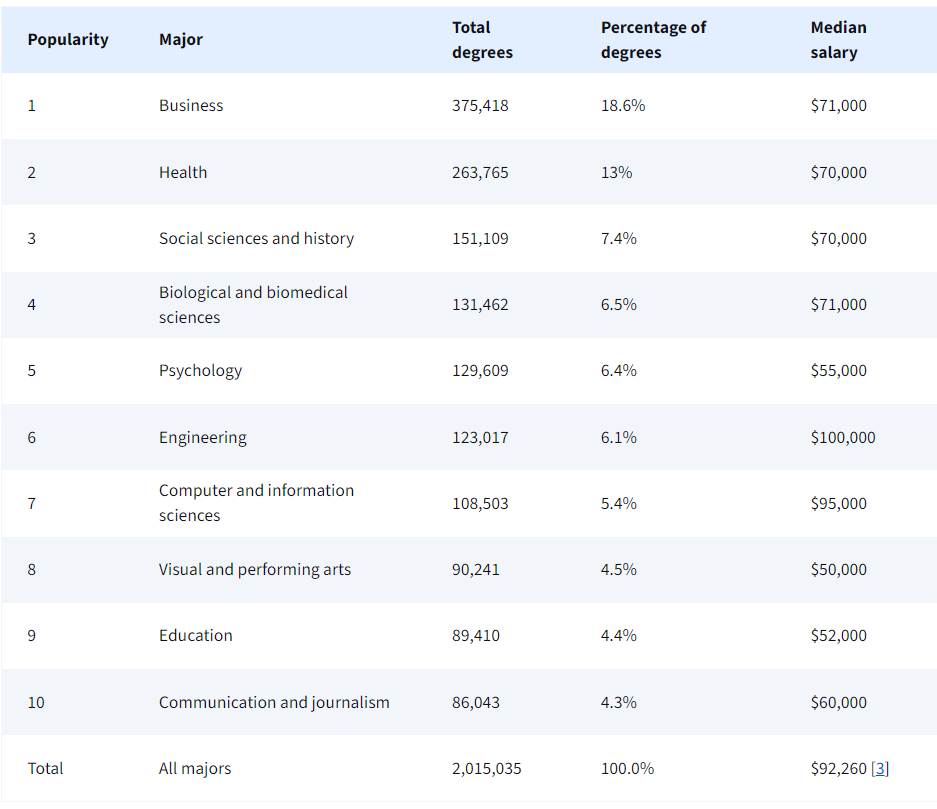Image resolution: width=937 pixels, height=809 pixels.
Task: Open the footnote [3] link
Action: (x=880, y=769)
